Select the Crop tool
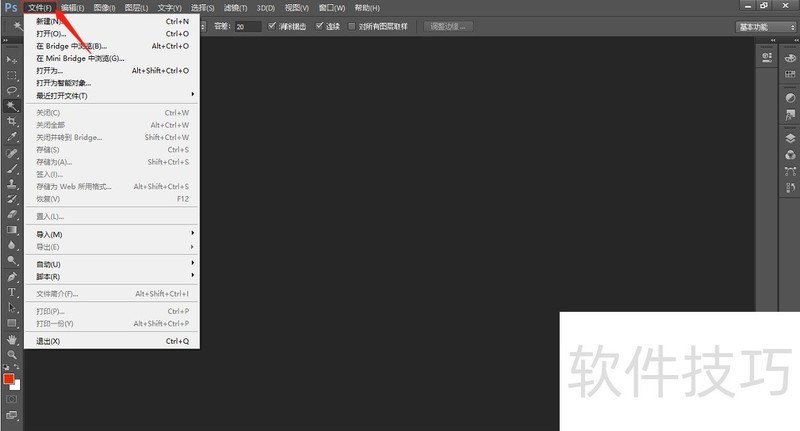This screenshot has height=431, width=800. click(12, 121)
